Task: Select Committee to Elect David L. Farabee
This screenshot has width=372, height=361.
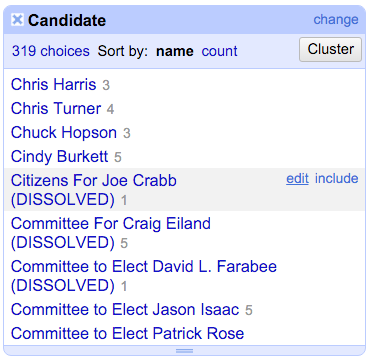Action: pyautogui.click(x=144, y=276)
